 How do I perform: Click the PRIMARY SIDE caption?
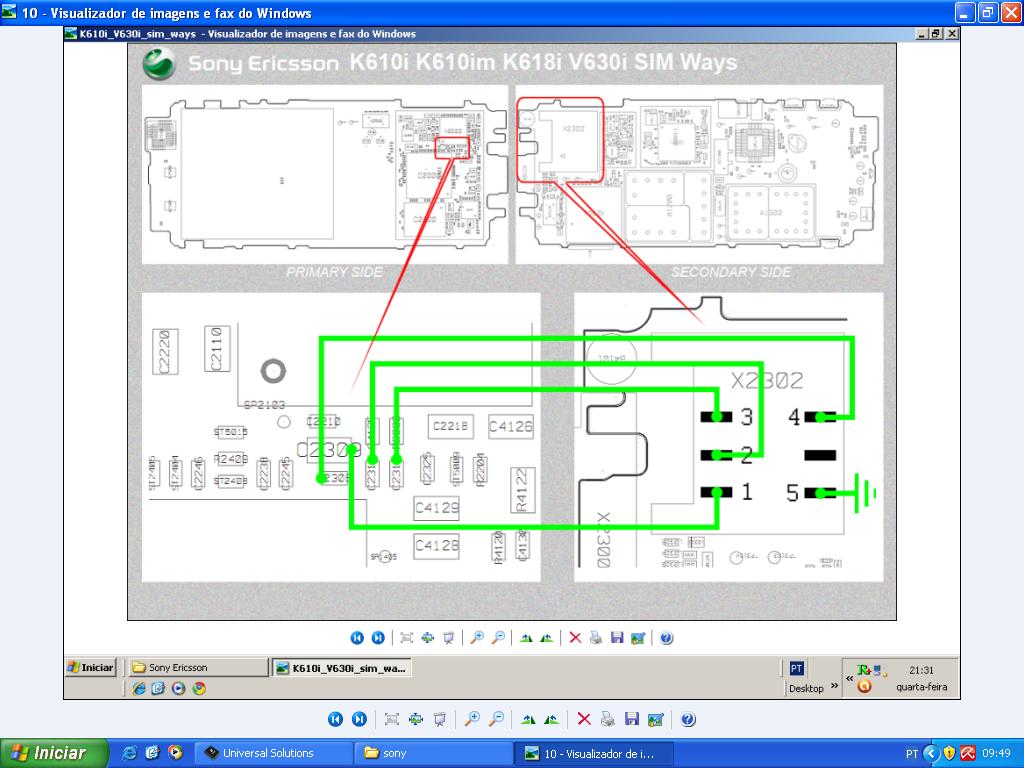point(334,272)
